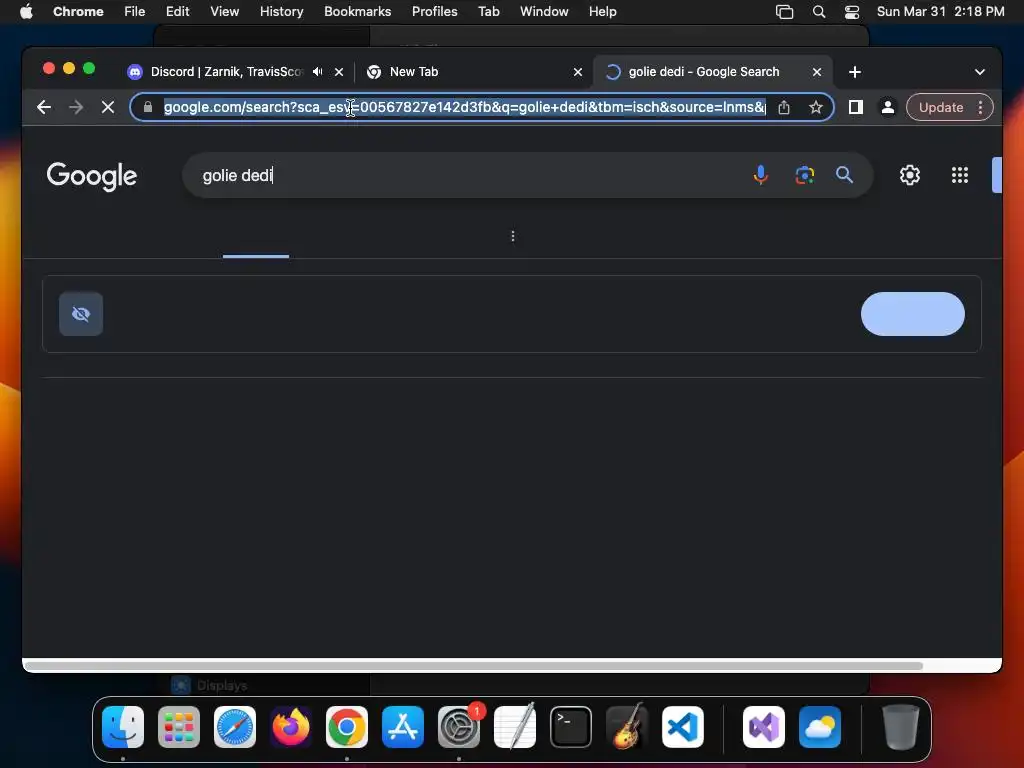This screenshot has height=768, width=1024.
Task: Submit search with the magnifier icon
Action: click(x=844, y=175)
